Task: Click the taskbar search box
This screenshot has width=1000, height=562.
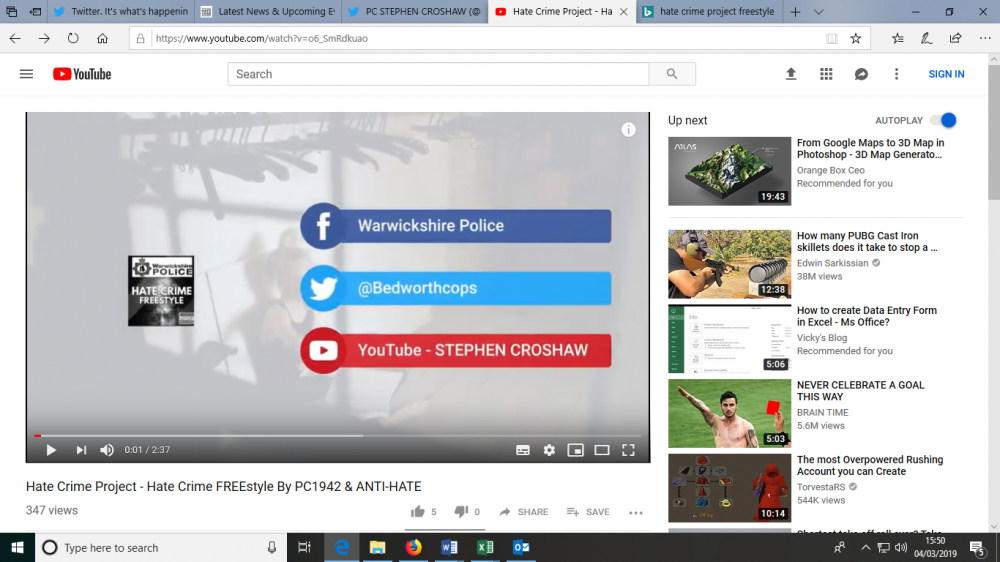Action: [x=160, y=547]
